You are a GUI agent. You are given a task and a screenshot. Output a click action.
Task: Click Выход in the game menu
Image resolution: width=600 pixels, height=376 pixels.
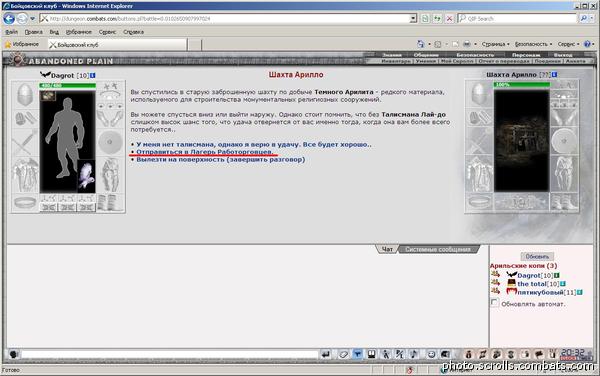pos(563,55)
